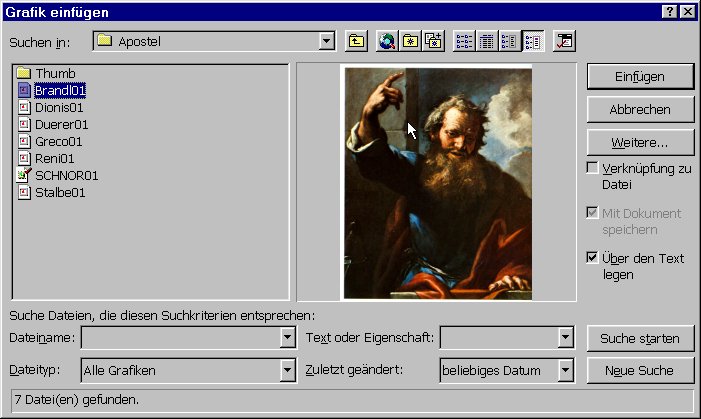Image resolution: width=701 pixels, height=419 pixels.
Task: Select the Duerer01 file
Action: point(61,125)
